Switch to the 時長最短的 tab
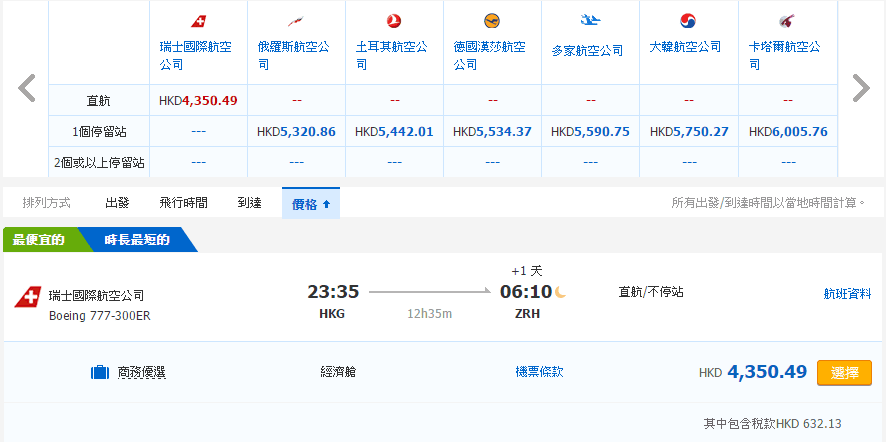This screenshot has width=886, height=442. (137, 240)
